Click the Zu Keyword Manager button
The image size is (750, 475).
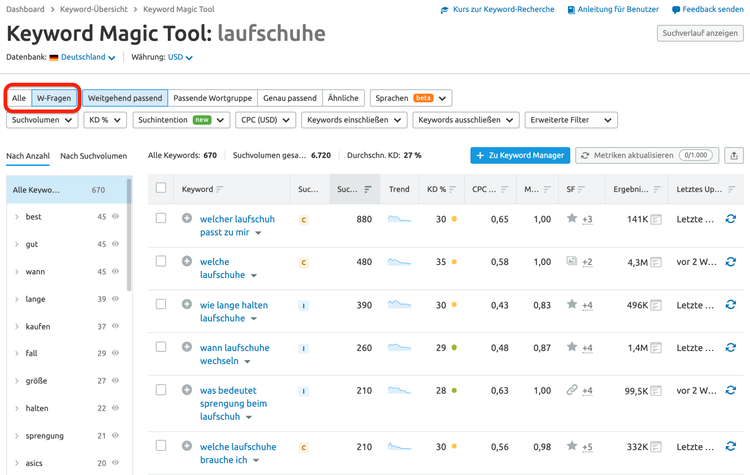click(520, 155)
